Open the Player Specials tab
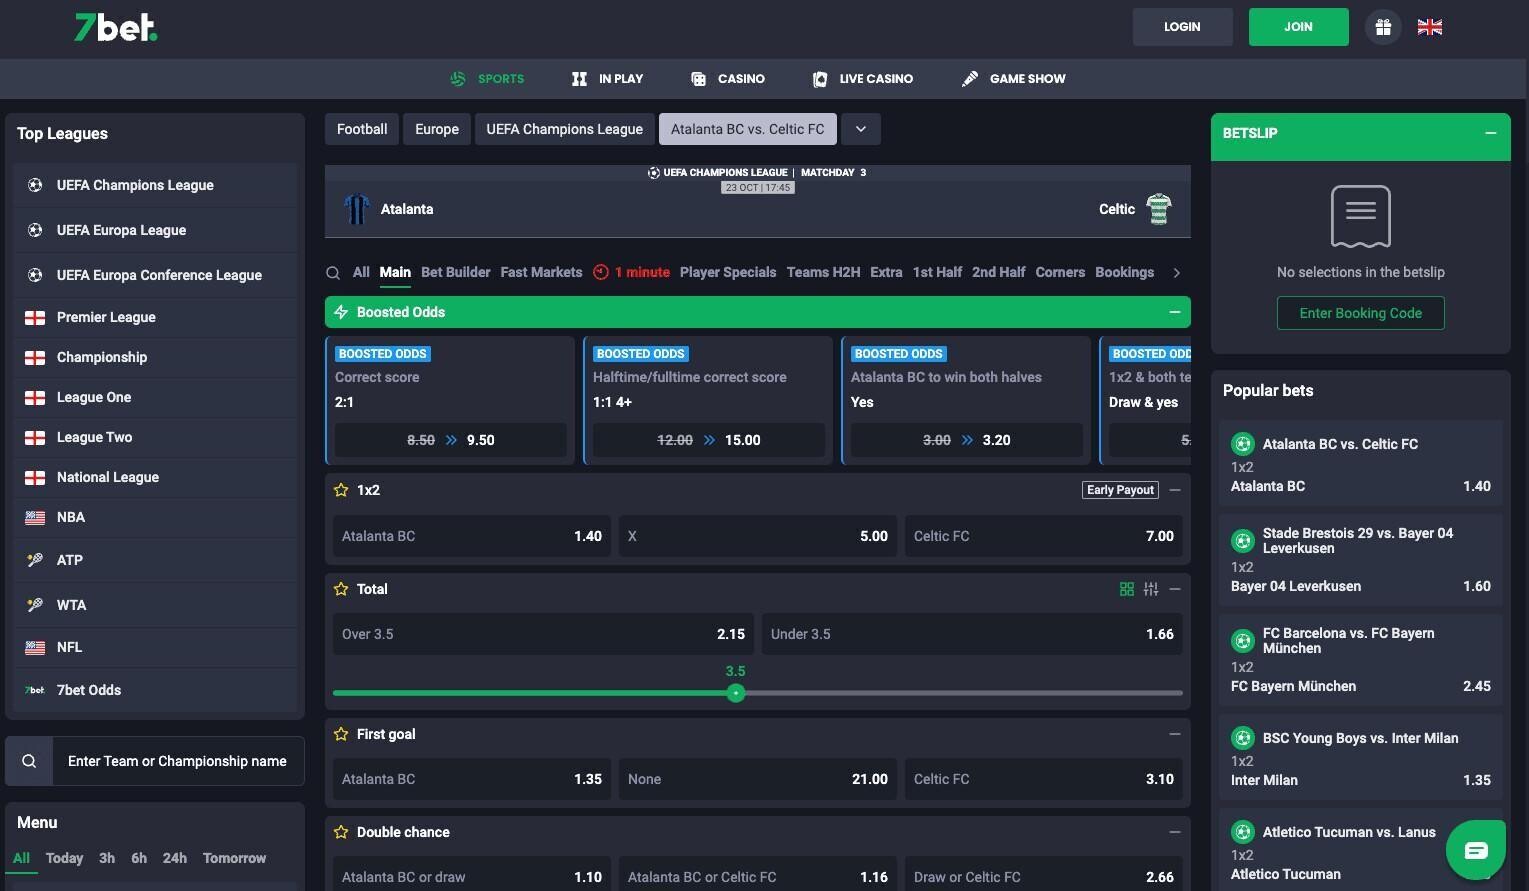 coord(728,272)
